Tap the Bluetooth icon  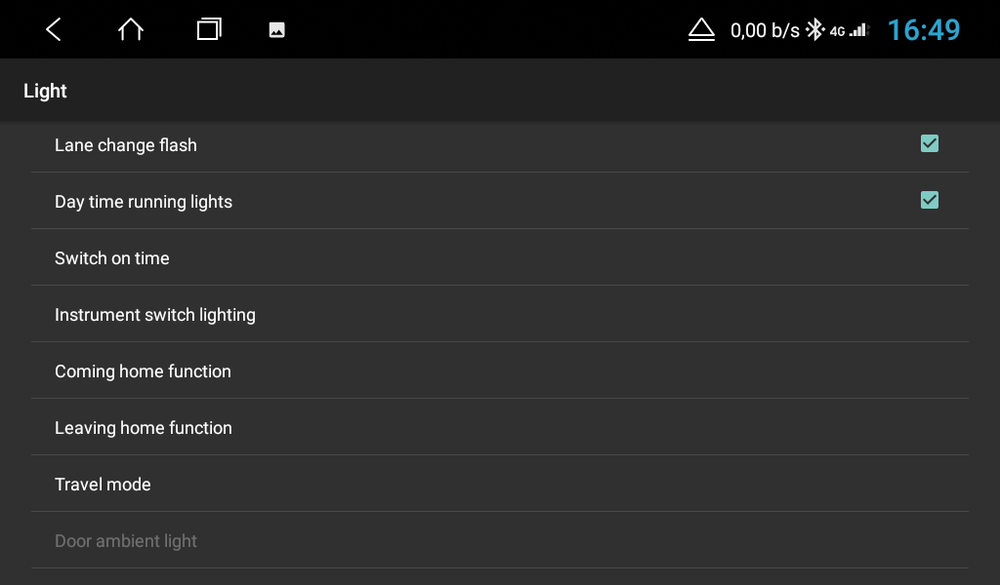[x=815, y=29]
